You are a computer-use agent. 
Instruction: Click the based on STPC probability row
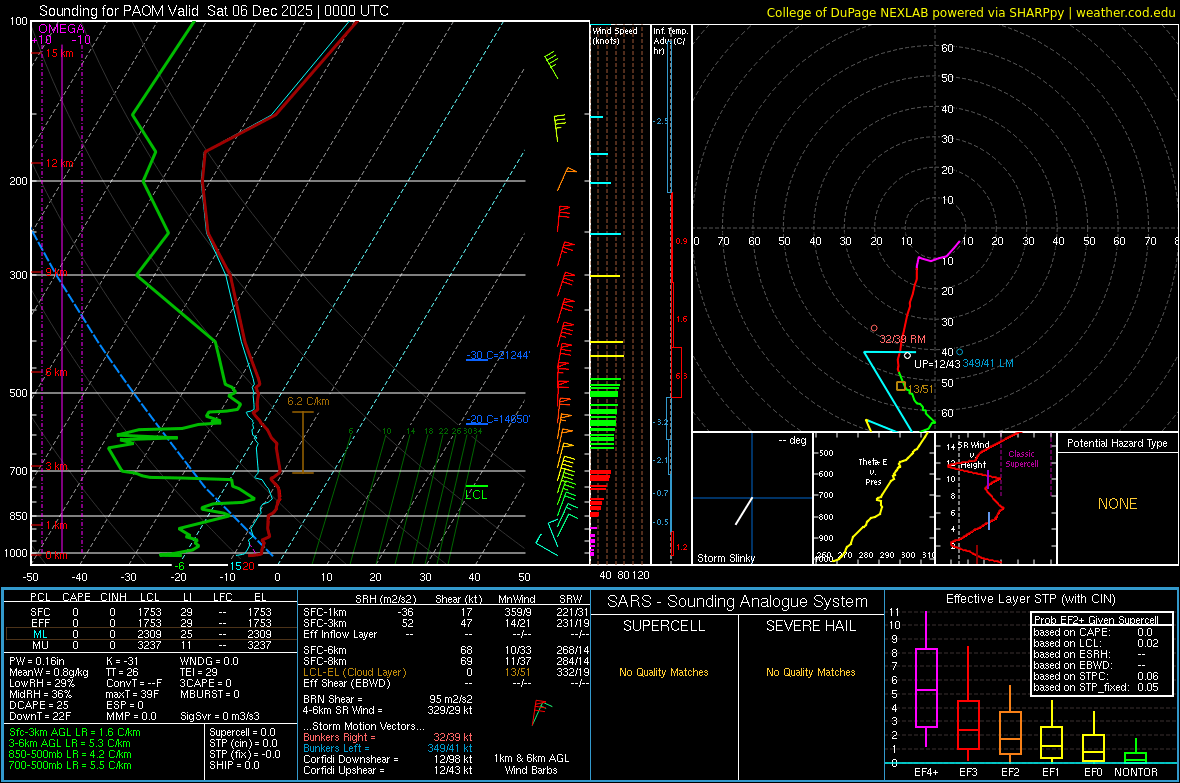(1096, 676)
